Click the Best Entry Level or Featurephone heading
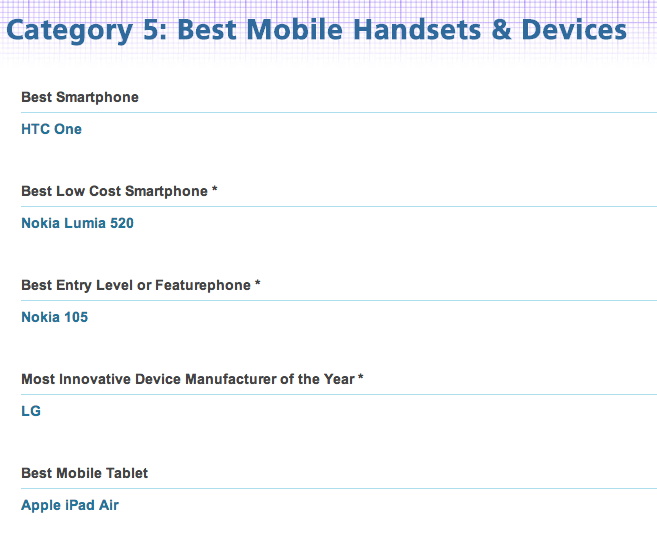The image size is (657, 537). coord(136,285)
